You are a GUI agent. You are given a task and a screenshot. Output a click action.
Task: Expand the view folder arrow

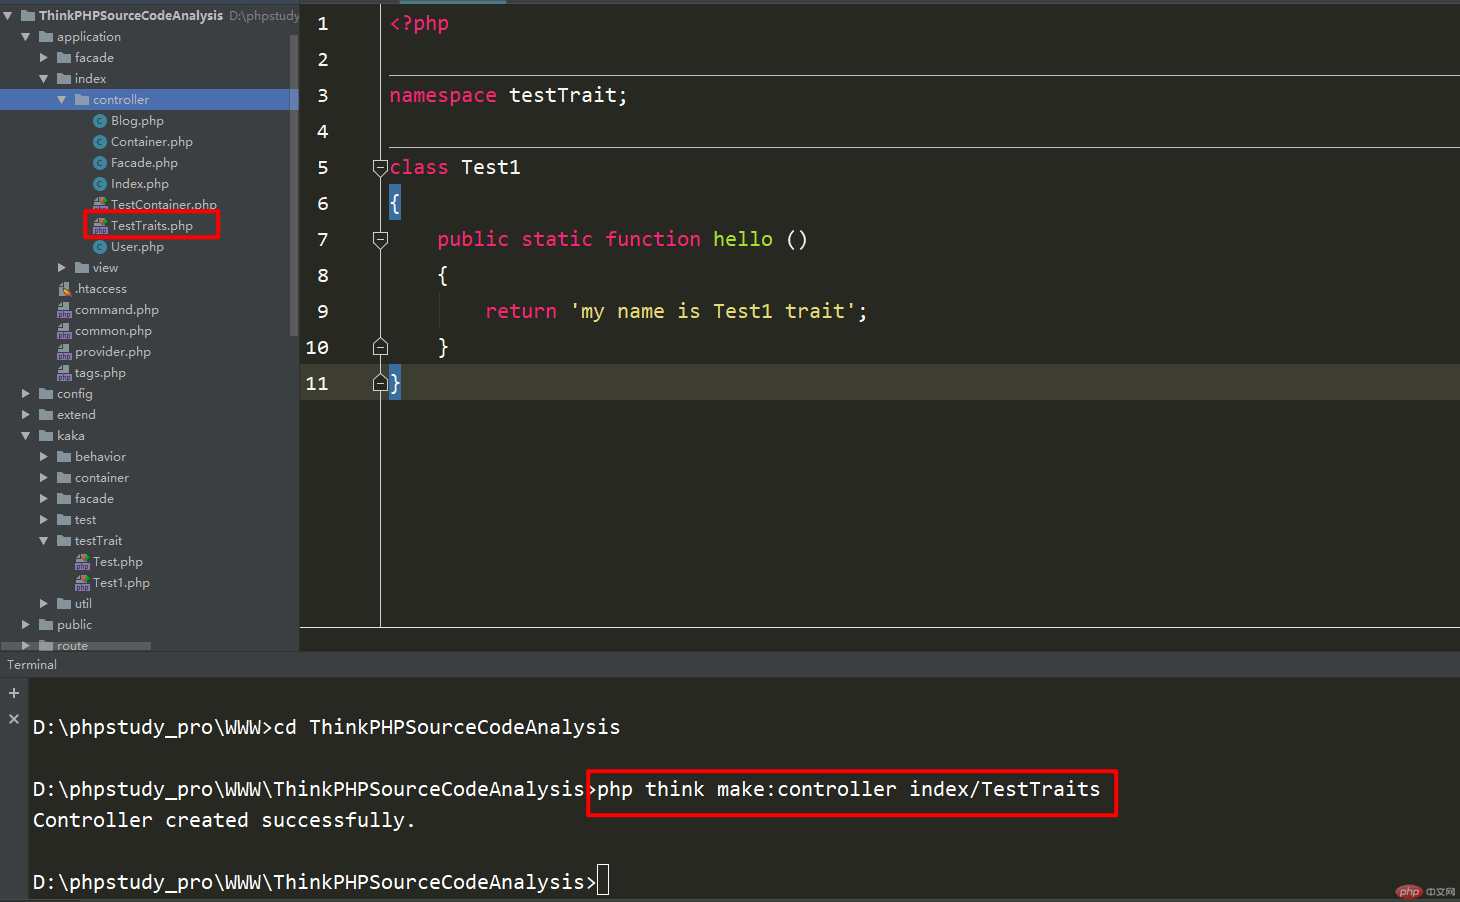click(62, 268)
